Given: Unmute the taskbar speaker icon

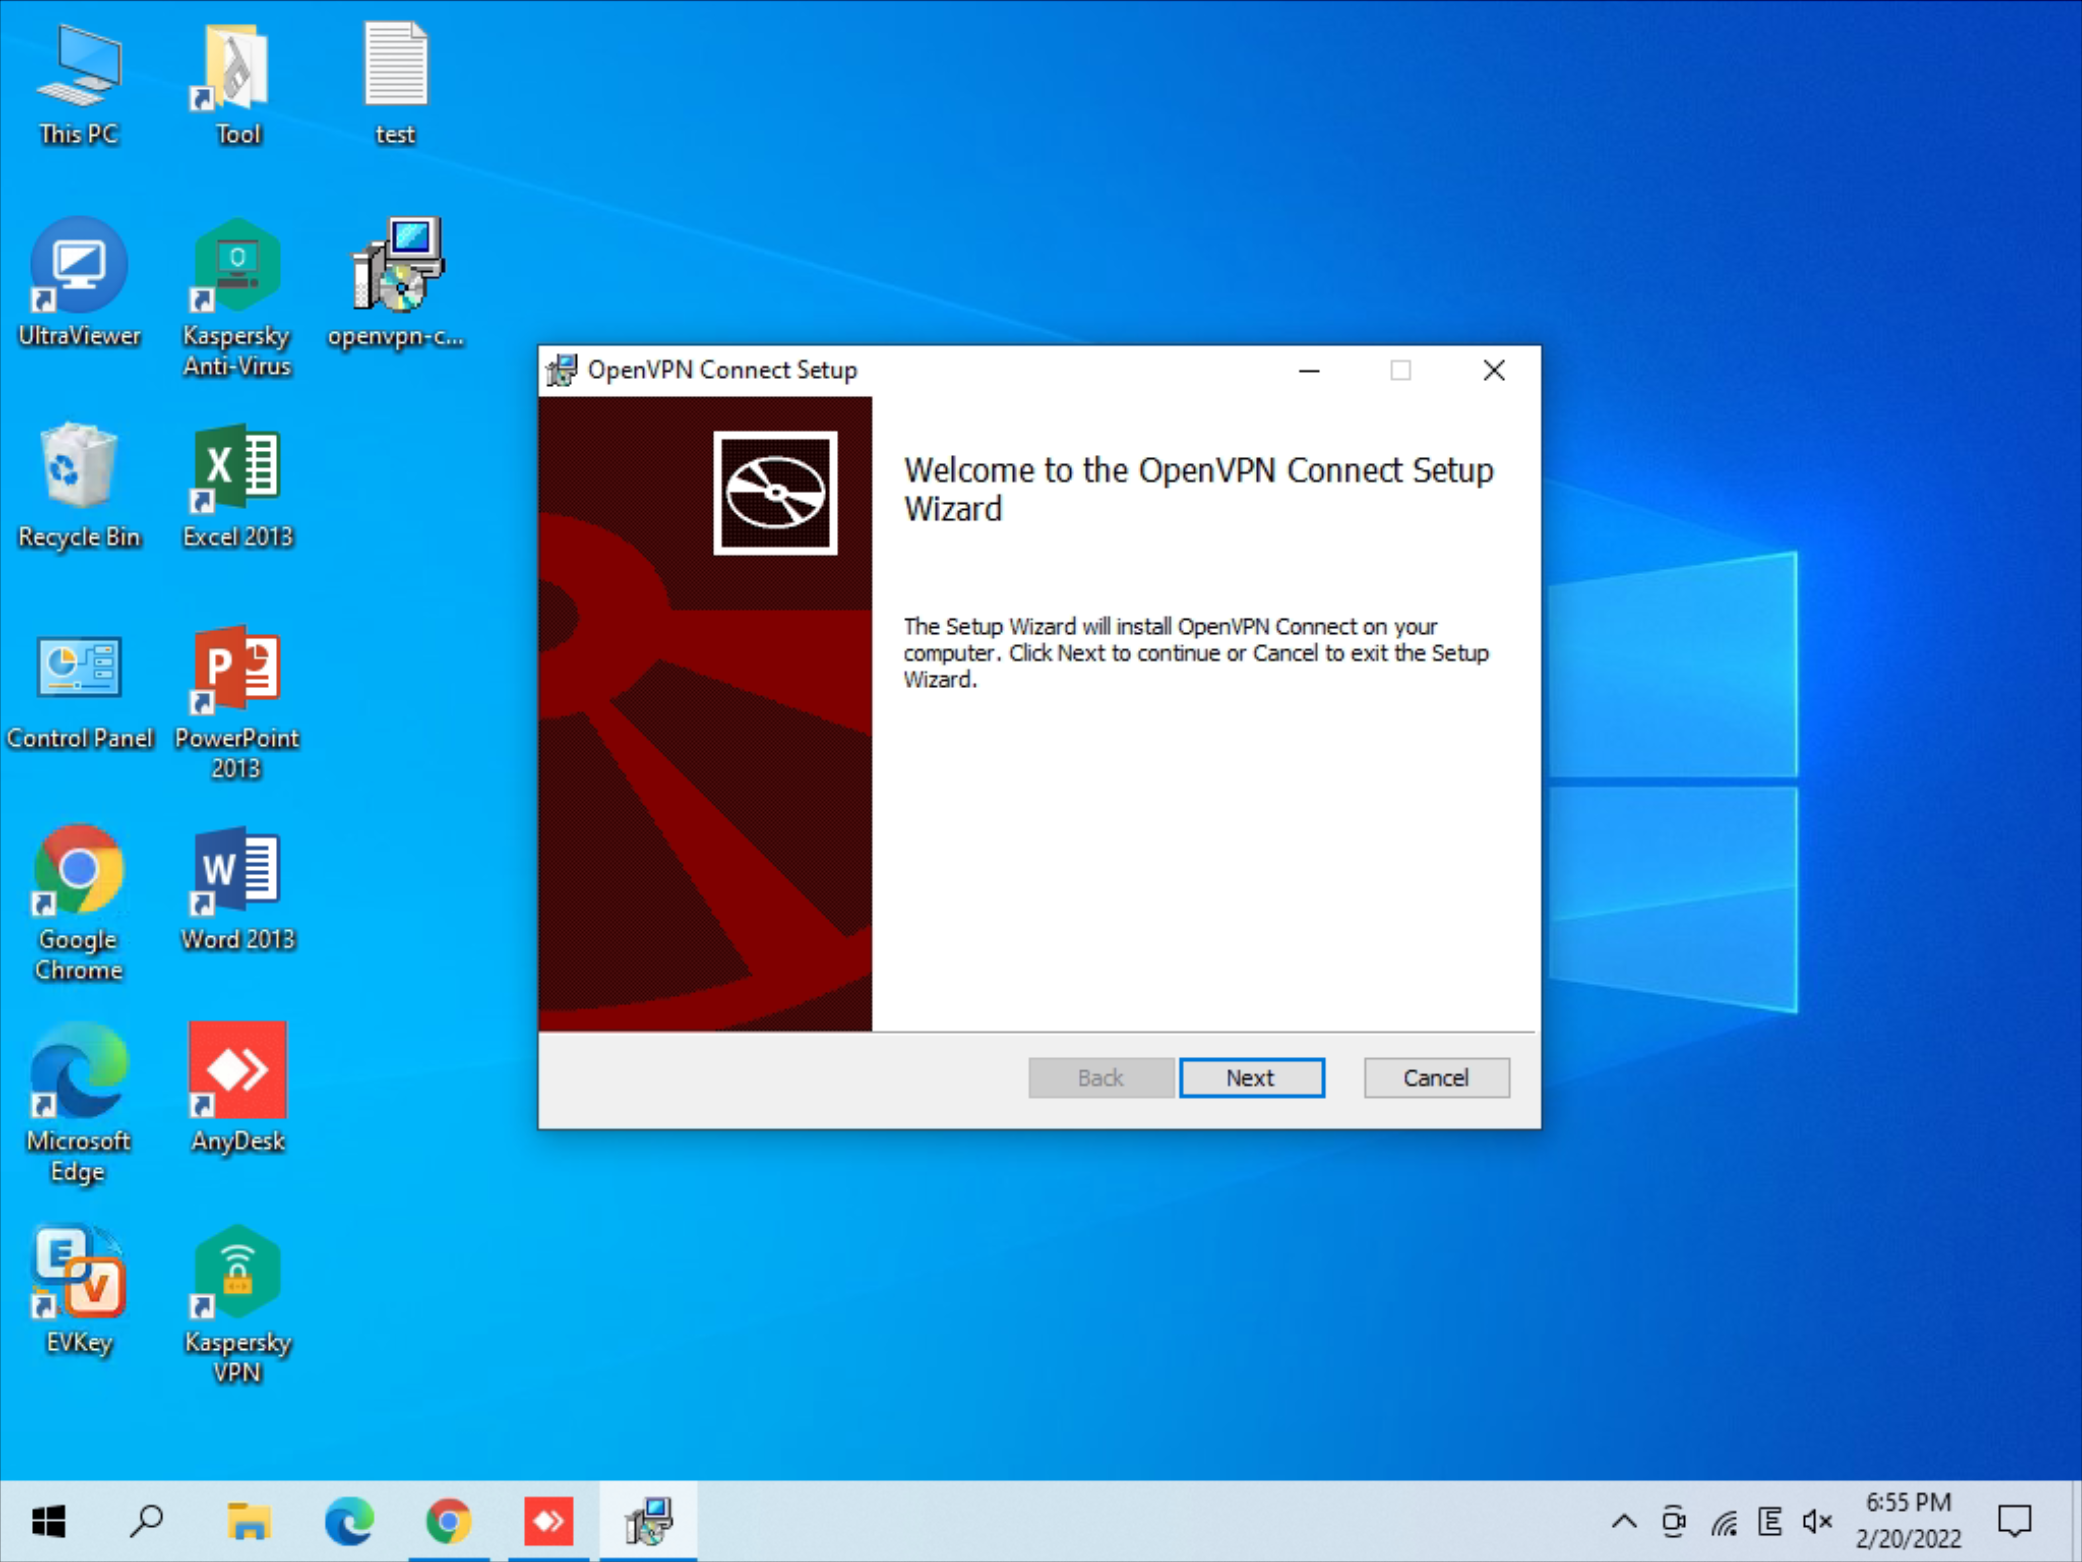Looking at the screenshot, I should coord(1817,1521).
